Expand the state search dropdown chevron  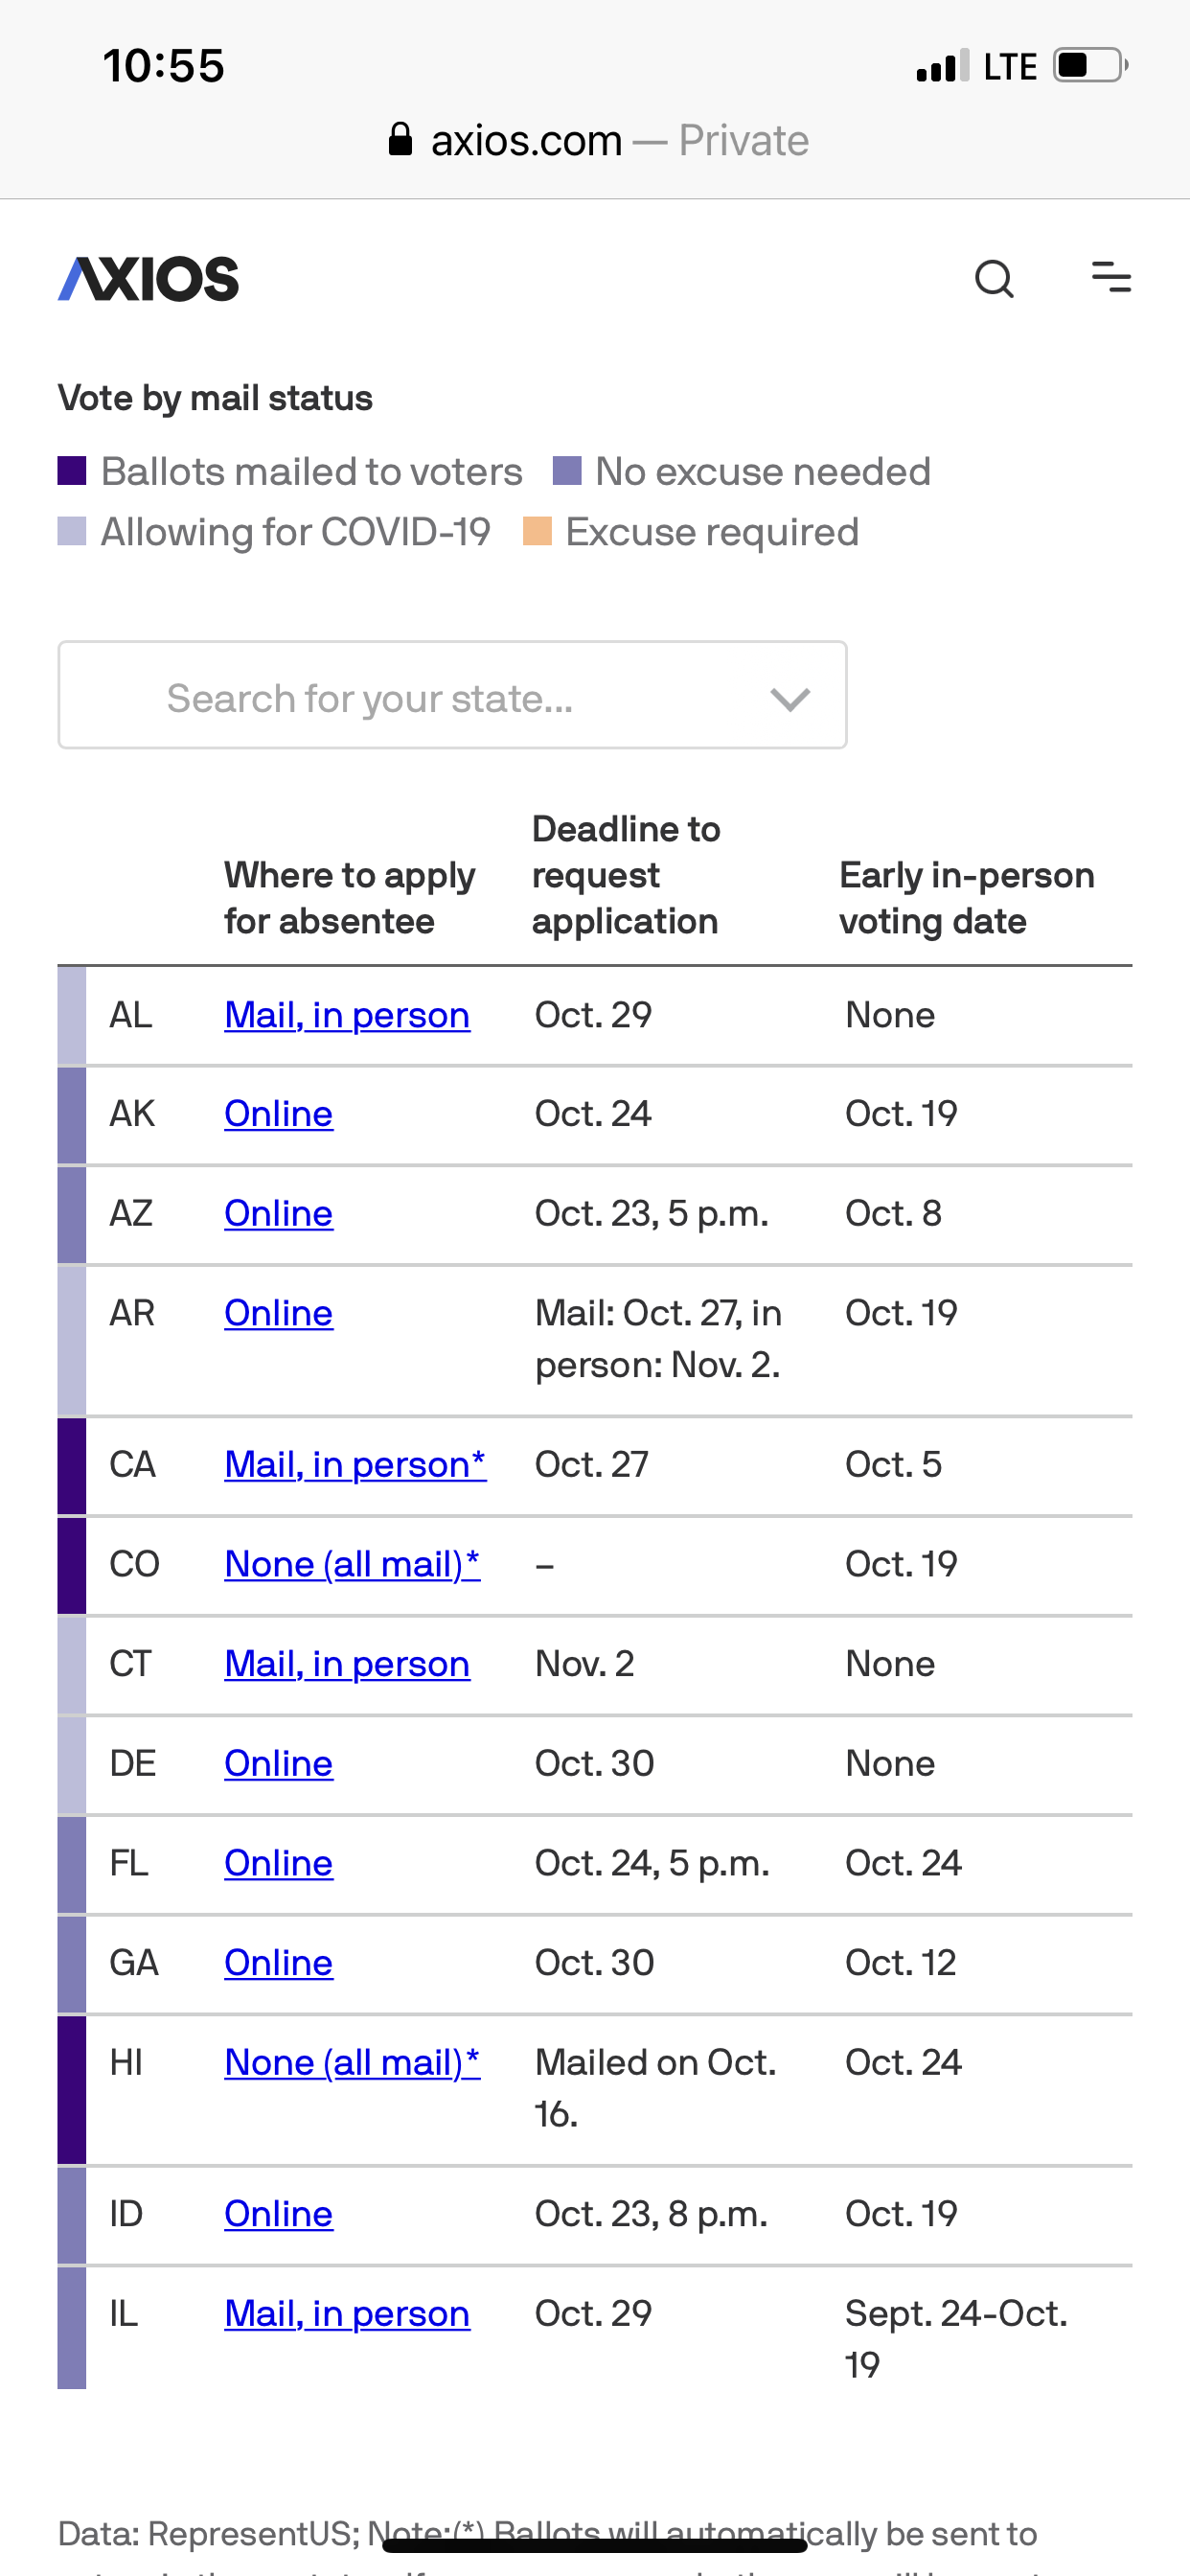[x=790, y=698]
